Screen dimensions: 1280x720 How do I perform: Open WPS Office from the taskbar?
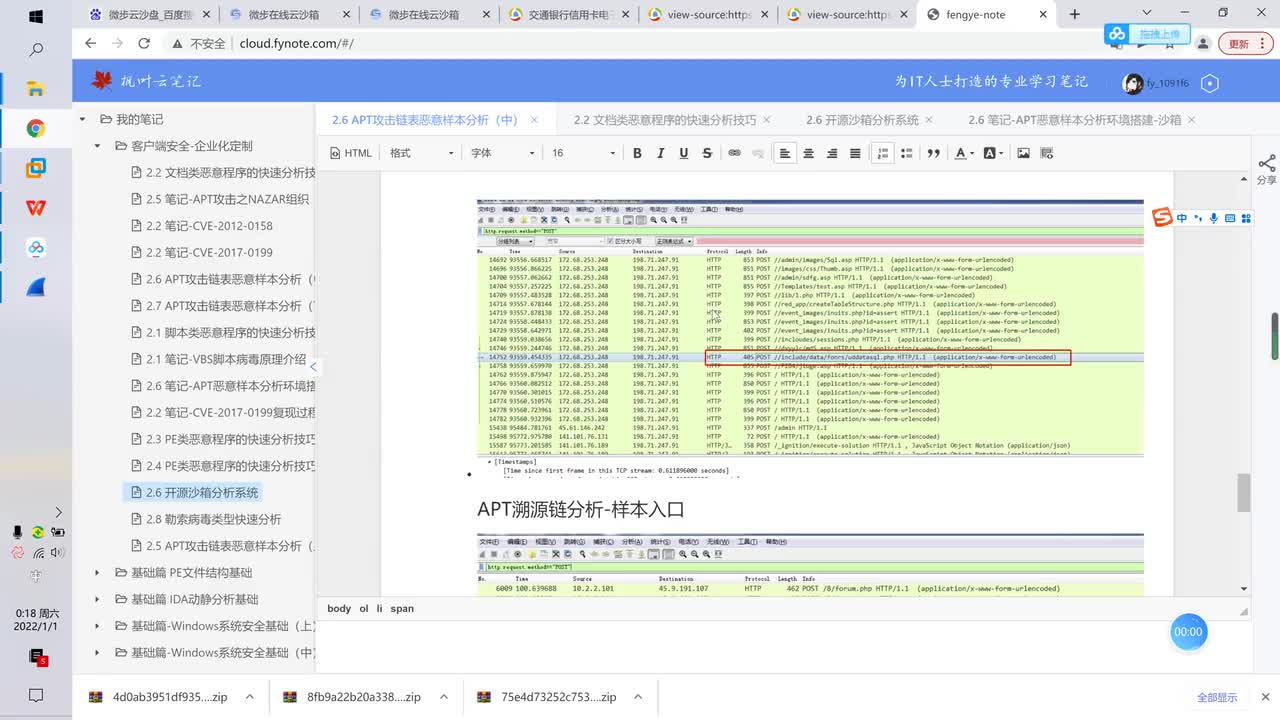[36, 208]
